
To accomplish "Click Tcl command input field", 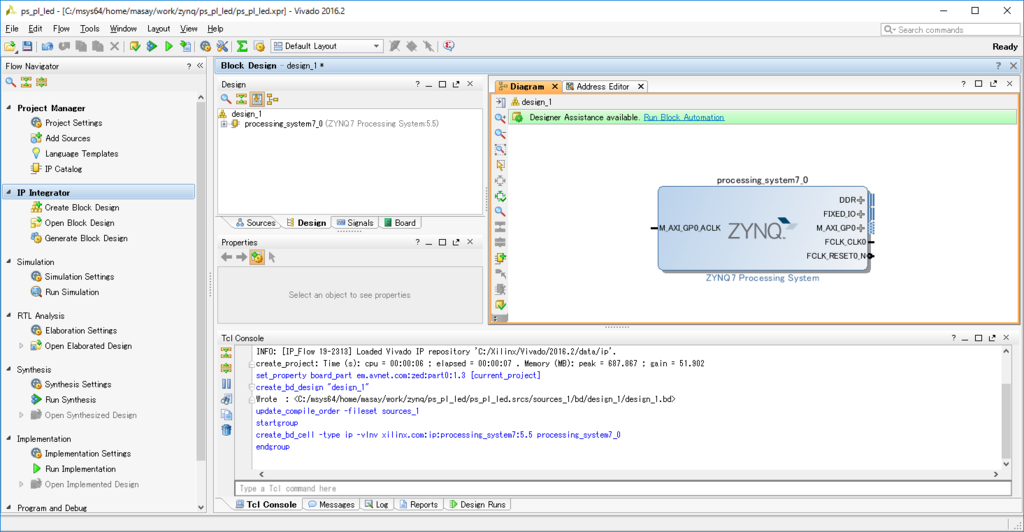I will [x=622, y=488].
